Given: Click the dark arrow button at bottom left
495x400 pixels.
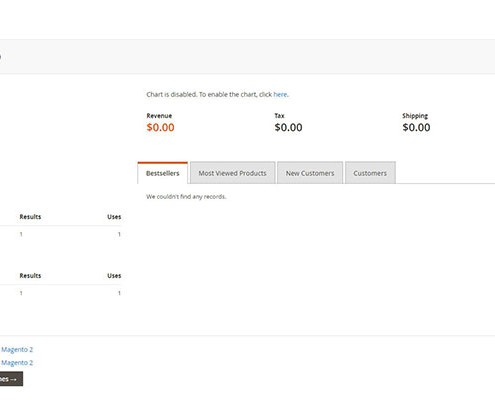Looking at the screenshot, I should 10,379.
